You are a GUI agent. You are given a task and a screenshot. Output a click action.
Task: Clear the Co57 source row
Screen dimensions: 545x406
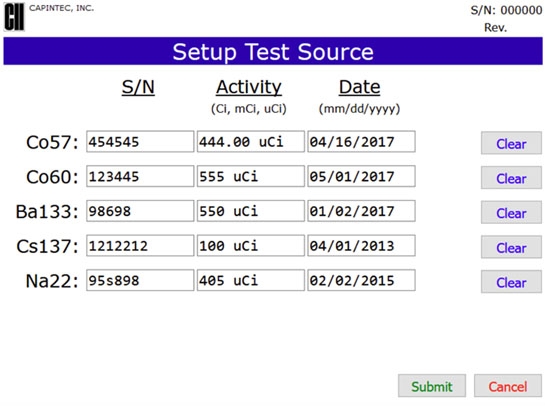(511, 143)
